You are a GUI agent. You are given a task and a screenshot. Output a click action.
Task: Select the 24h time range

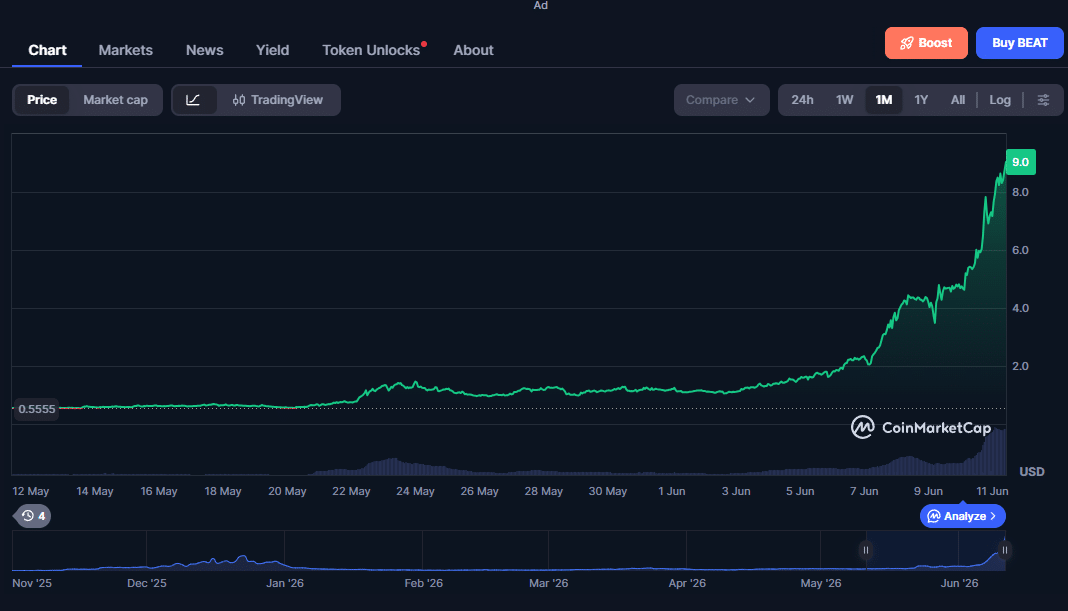[x=802, y=100]
